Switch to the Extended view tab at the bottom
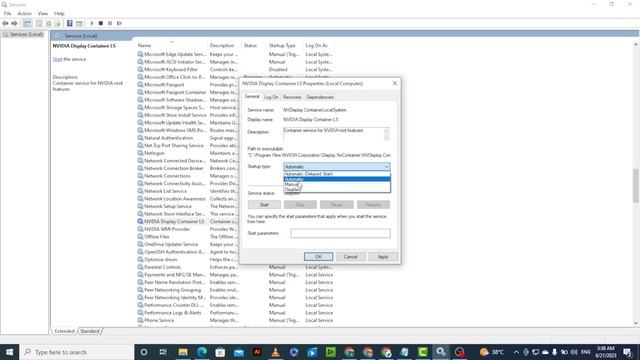The width and height of the screenshot is (640, 360). click(64, 331)
